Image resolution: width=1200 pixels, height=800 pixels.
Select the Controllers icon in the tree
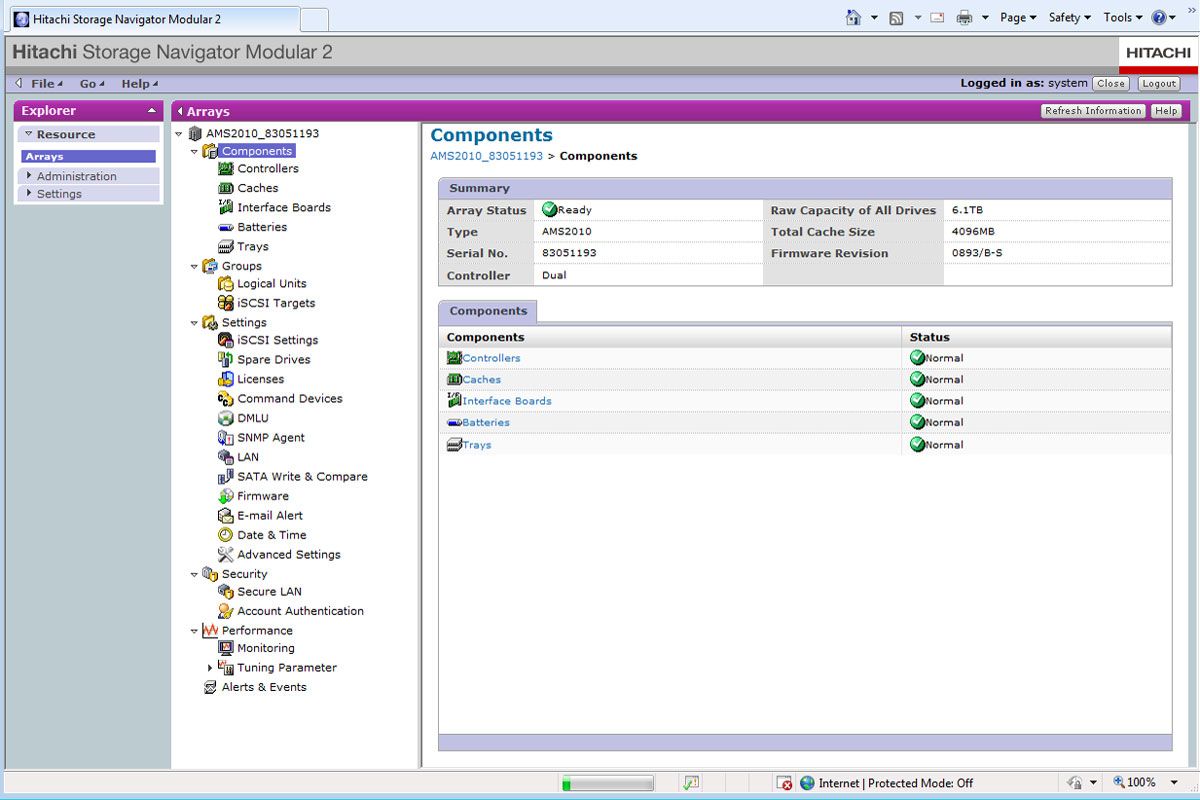227,168
